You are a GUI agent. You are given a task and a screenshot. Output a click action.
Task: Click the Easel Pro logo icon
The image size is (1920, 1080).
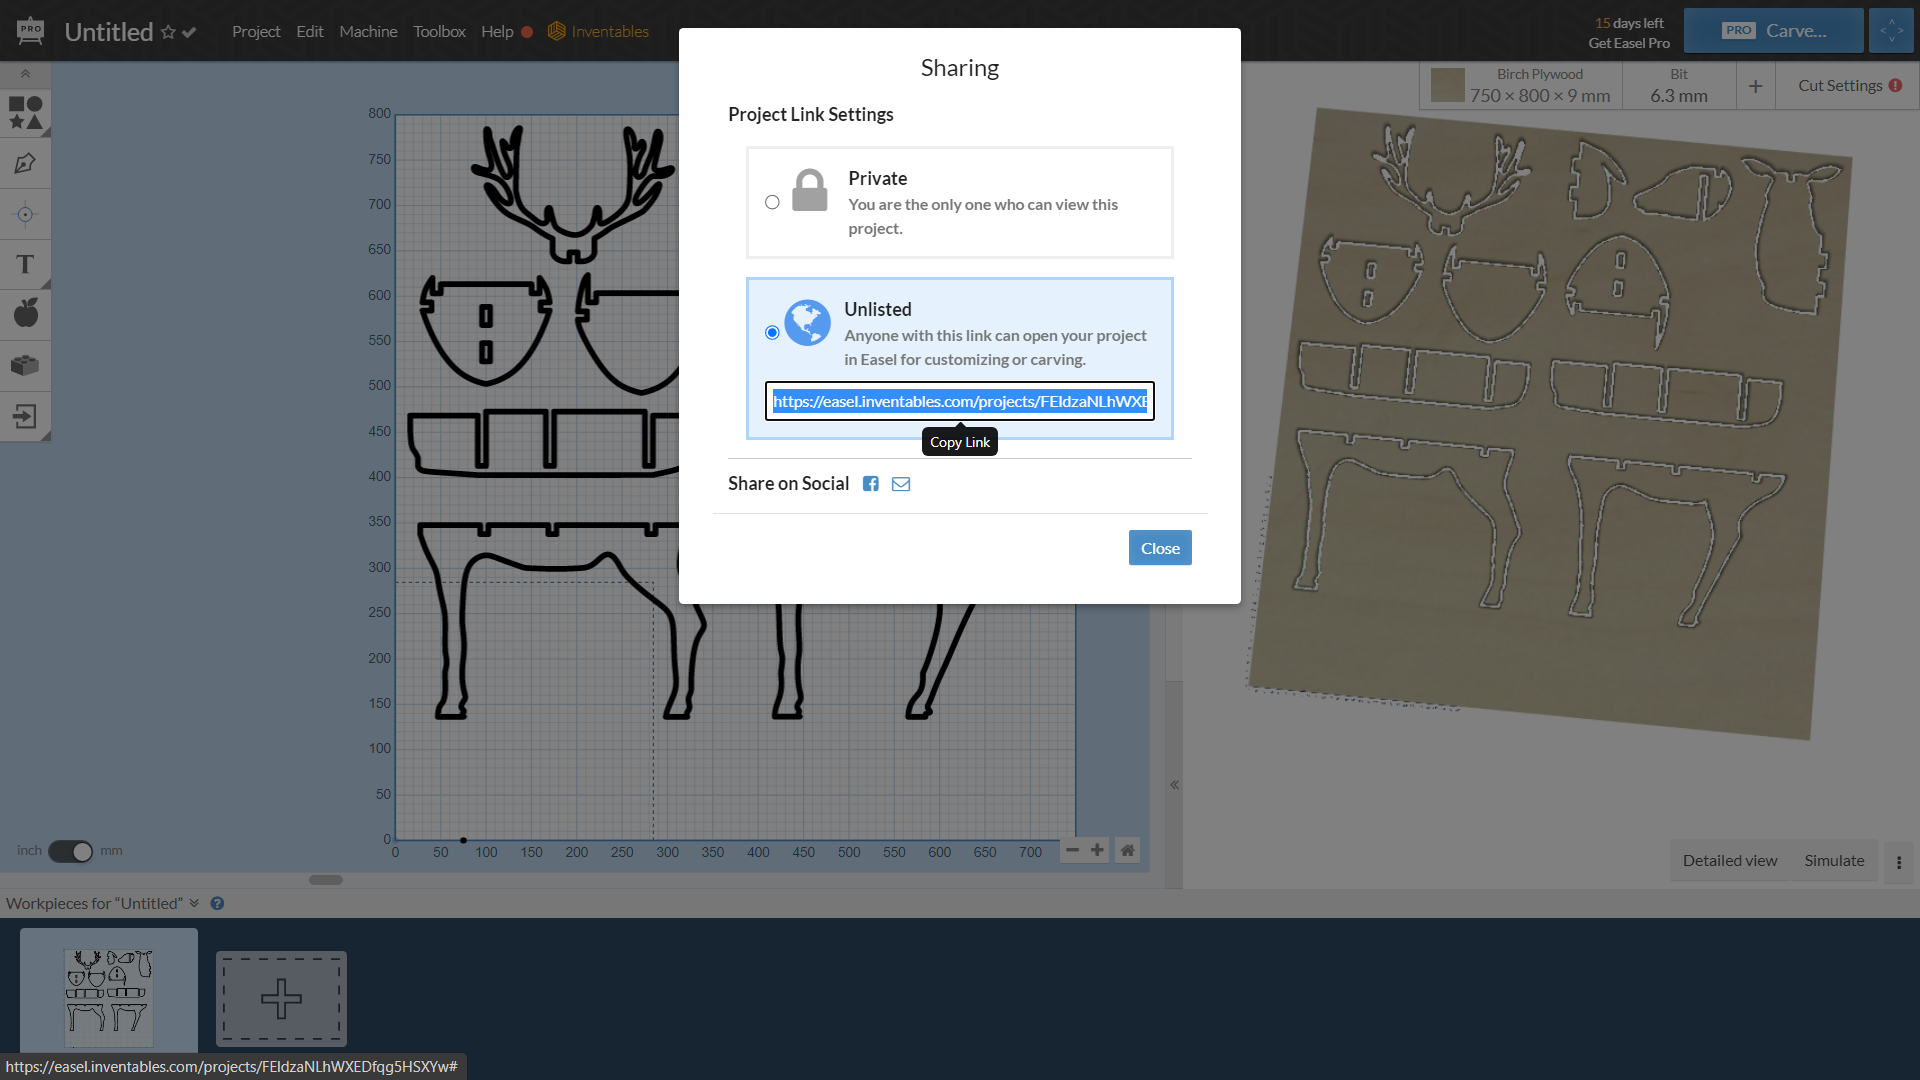[30, 29]
